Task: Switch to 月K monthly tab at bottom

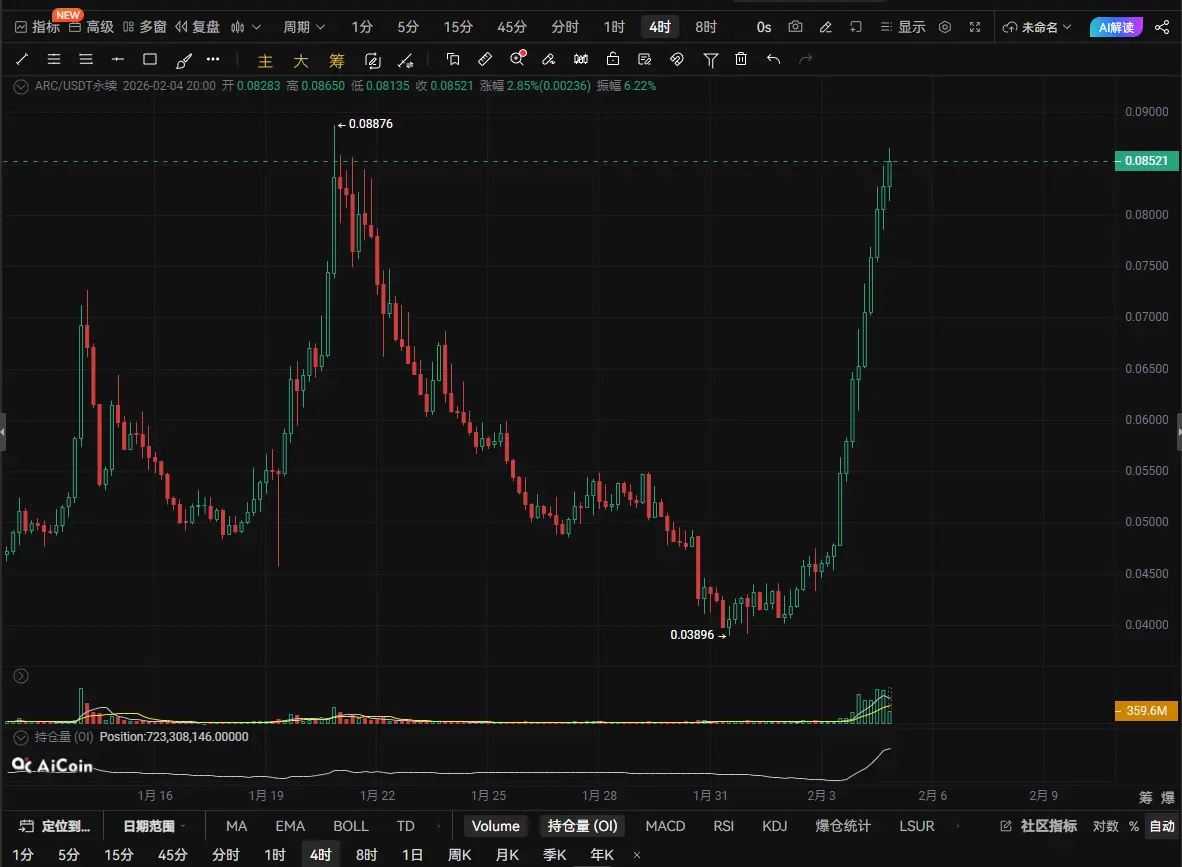Action: point(507,855)
